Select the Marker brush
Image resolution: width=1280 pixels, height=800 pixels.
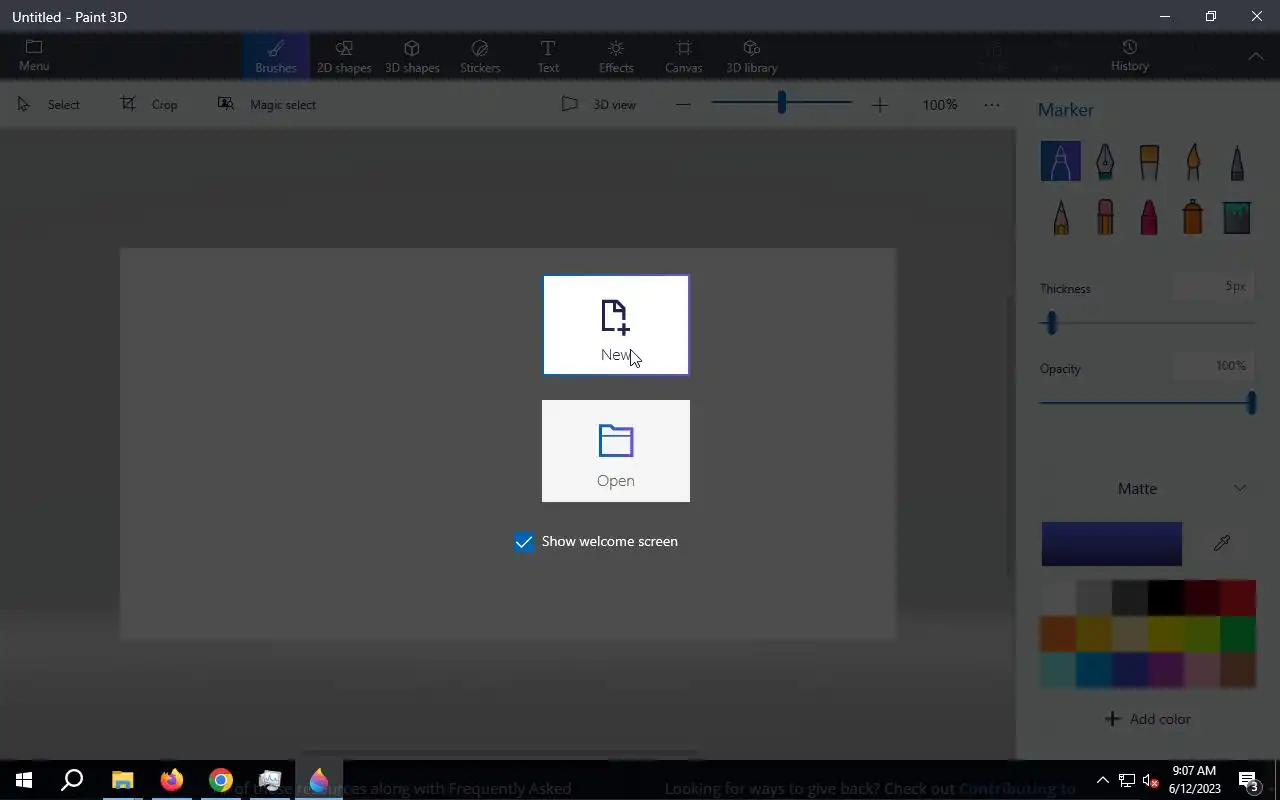pyautogui.click(x=1061, y=161)
